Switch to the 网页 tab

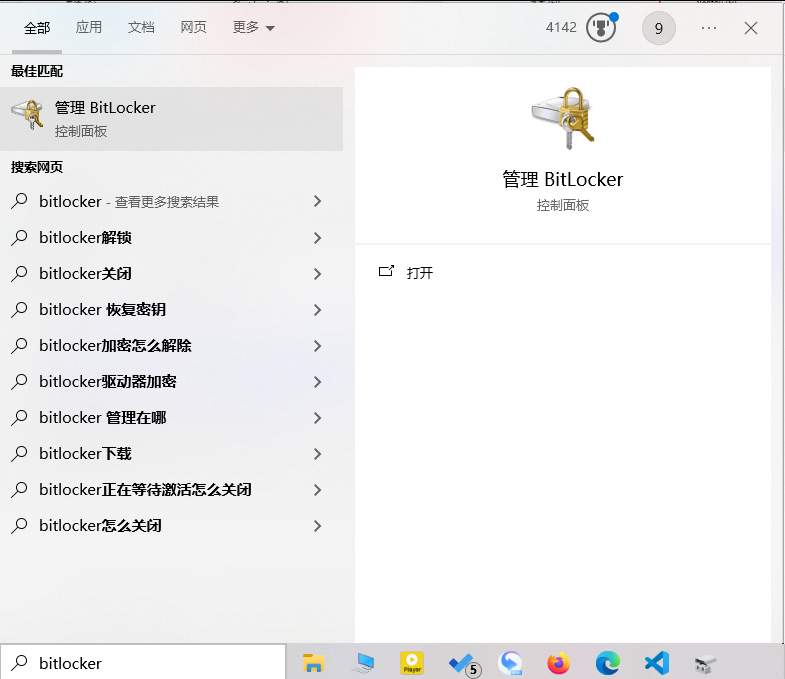pos(193,27)
